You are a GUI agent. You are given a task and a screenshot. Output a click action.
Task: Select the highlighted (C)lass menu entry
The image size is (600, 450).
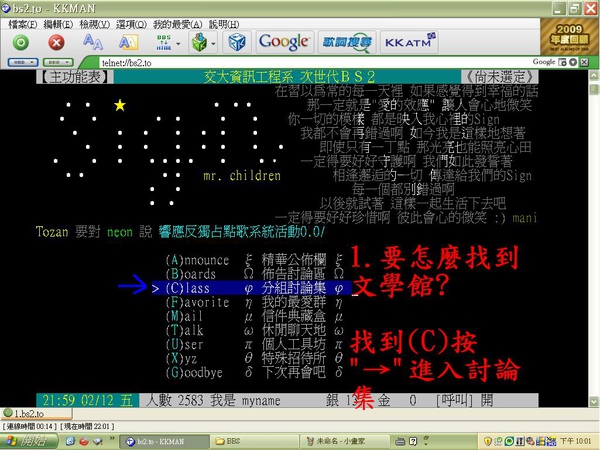tap(251, 288)
